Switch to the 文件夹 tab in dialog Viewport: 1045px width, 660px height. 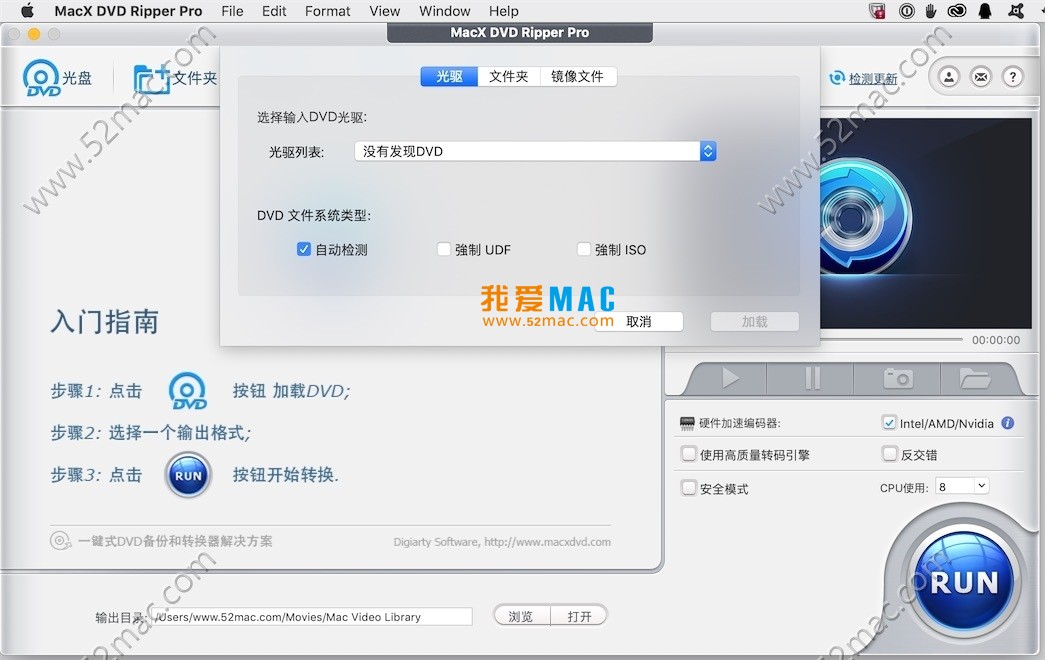tap(509, 77)
